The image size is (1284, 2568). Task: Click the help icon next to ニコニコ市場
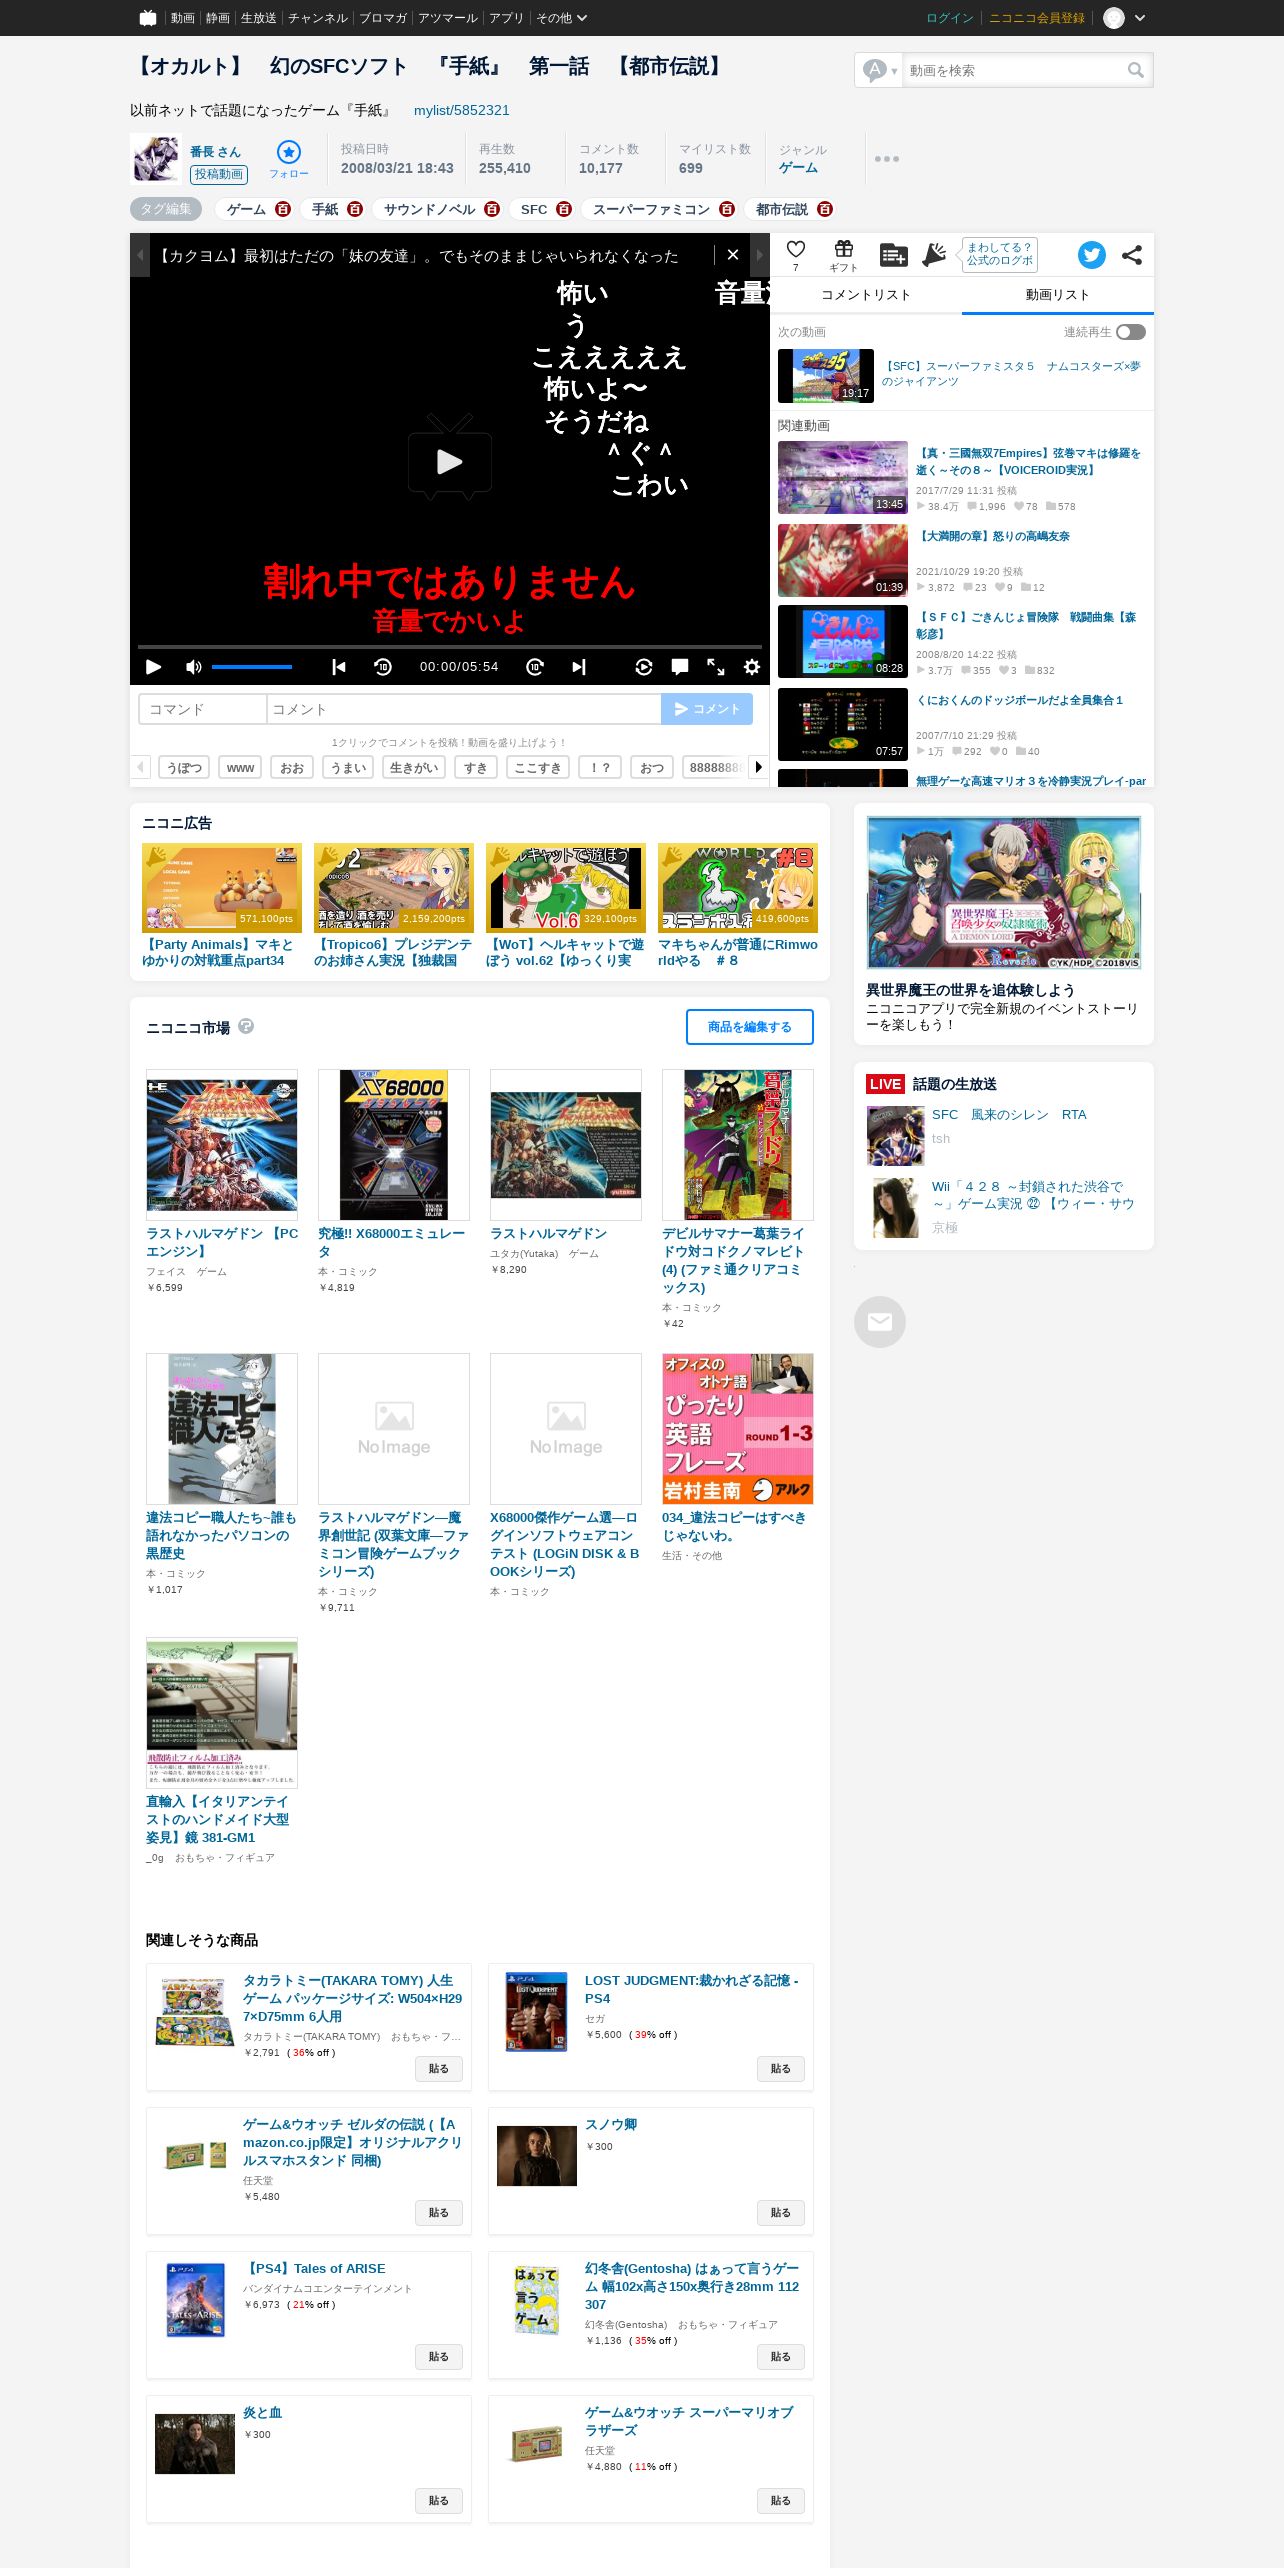(x=246, y=1026)
